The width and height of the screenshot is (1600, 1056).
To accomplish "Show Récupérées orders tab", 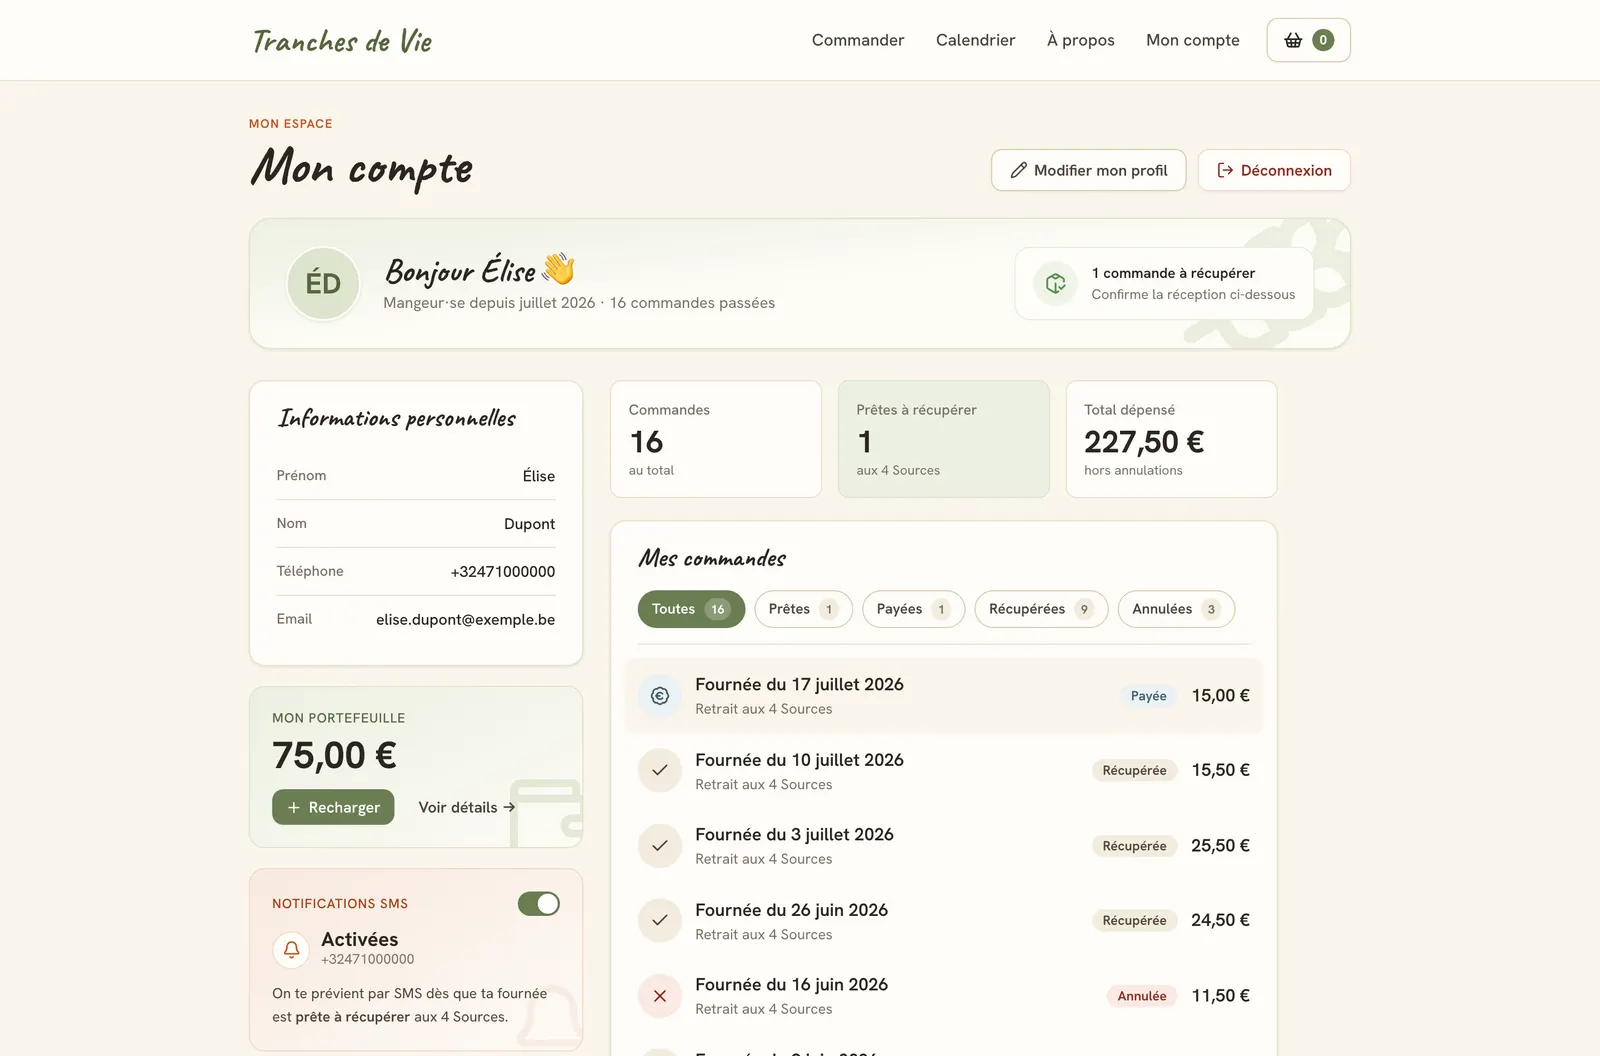I will [1041, 609].
